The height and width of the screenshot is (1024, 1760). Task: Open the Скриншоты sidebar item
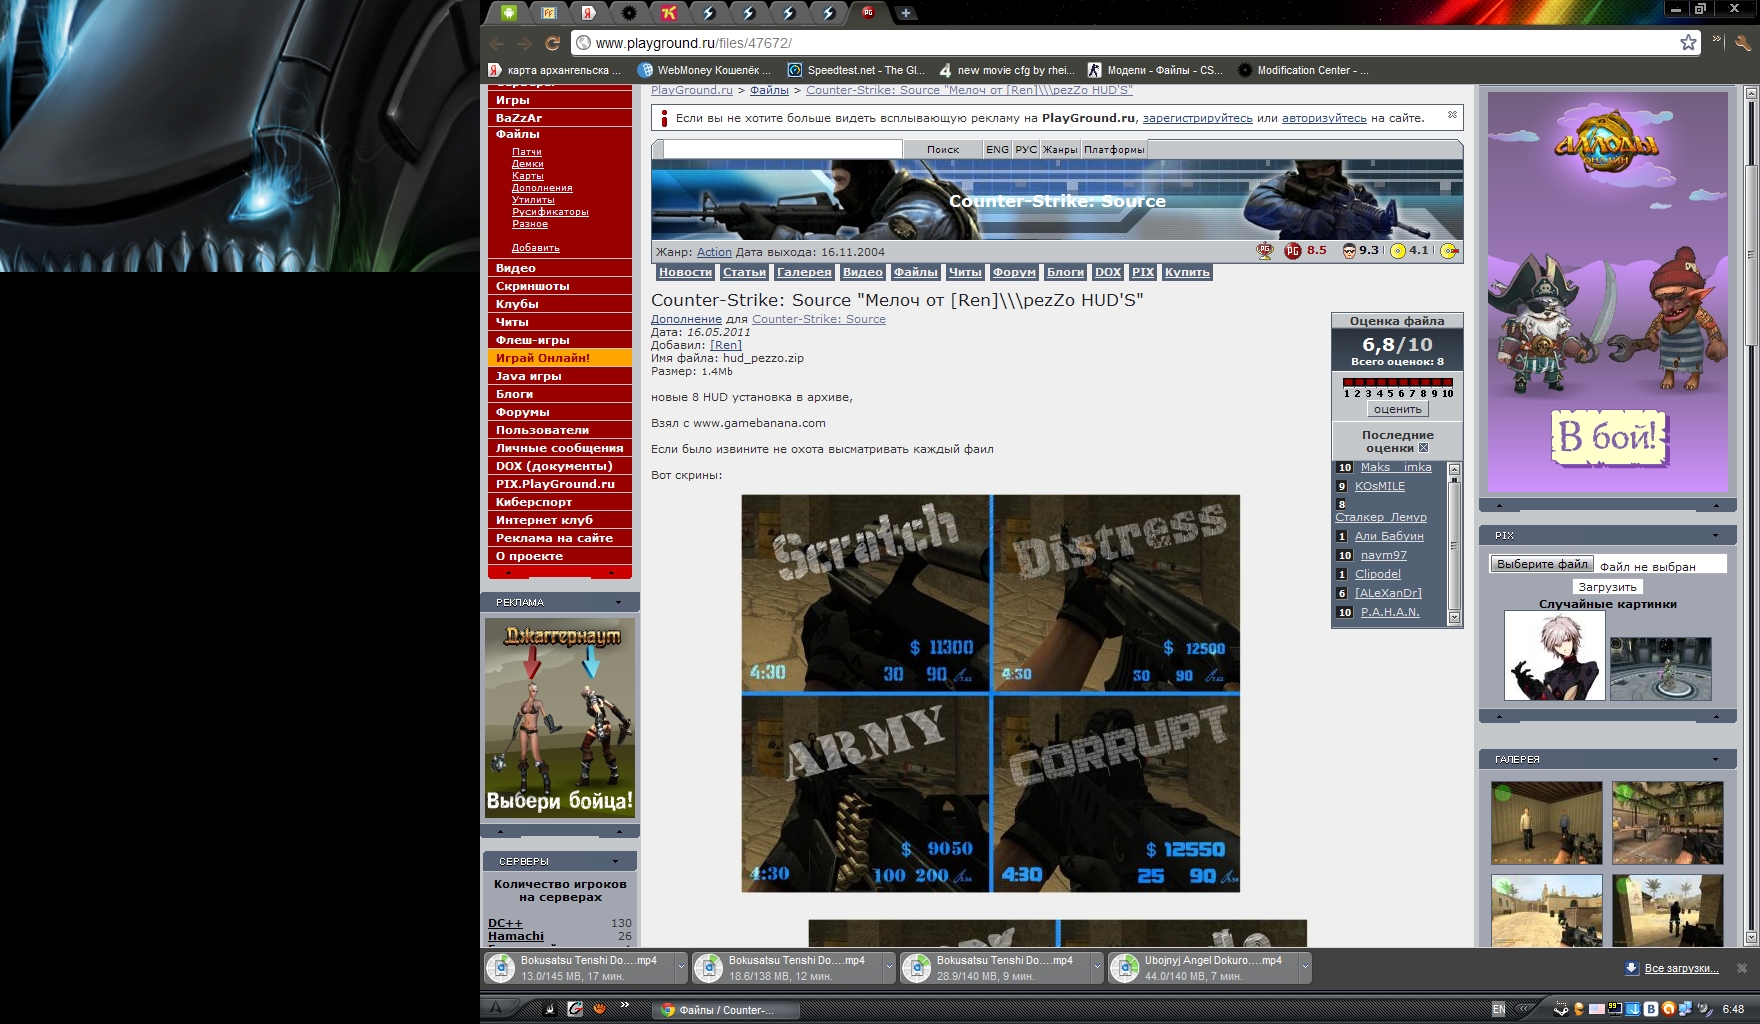tap(559, 286)
